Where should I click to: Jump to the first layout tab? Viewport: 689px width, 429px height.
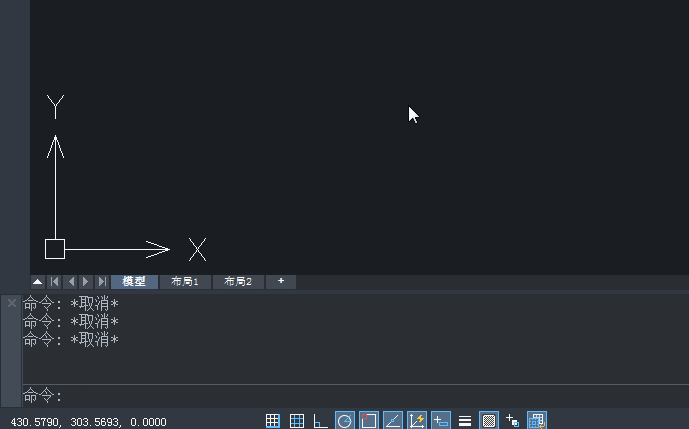55,282
